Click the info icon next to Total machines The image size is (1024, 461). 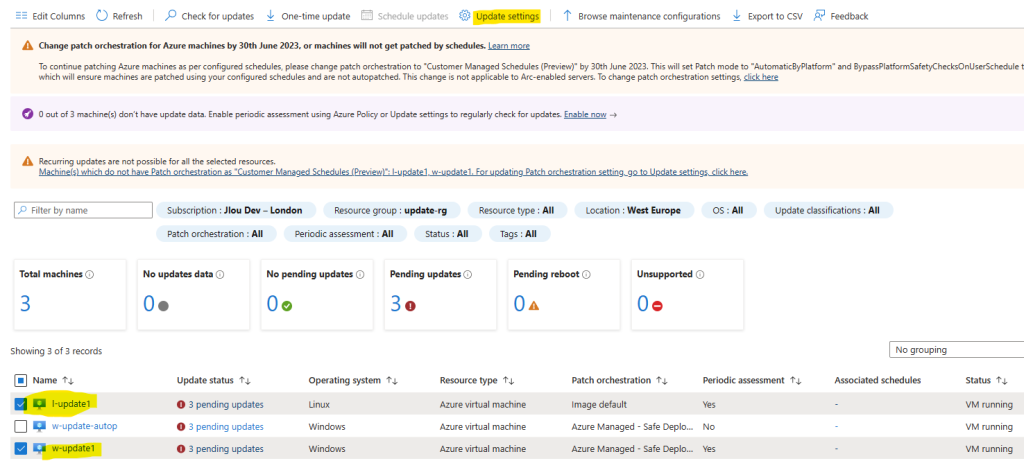[x=89, y=275]
